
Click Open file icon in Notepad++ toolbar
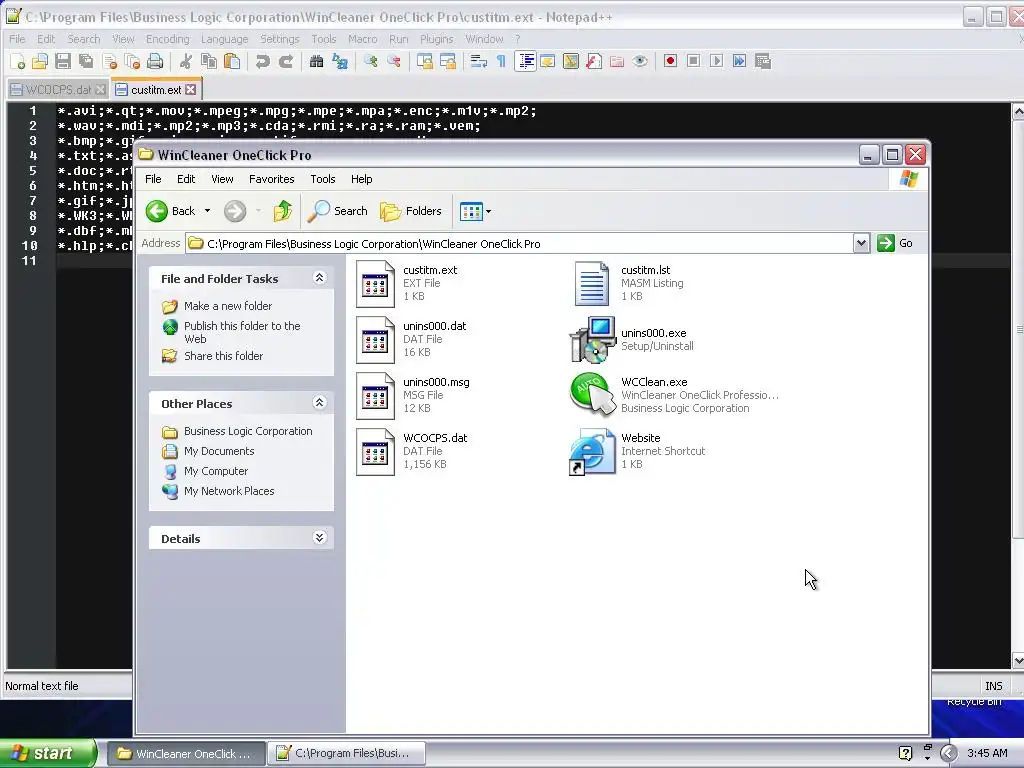click(40, 61)
